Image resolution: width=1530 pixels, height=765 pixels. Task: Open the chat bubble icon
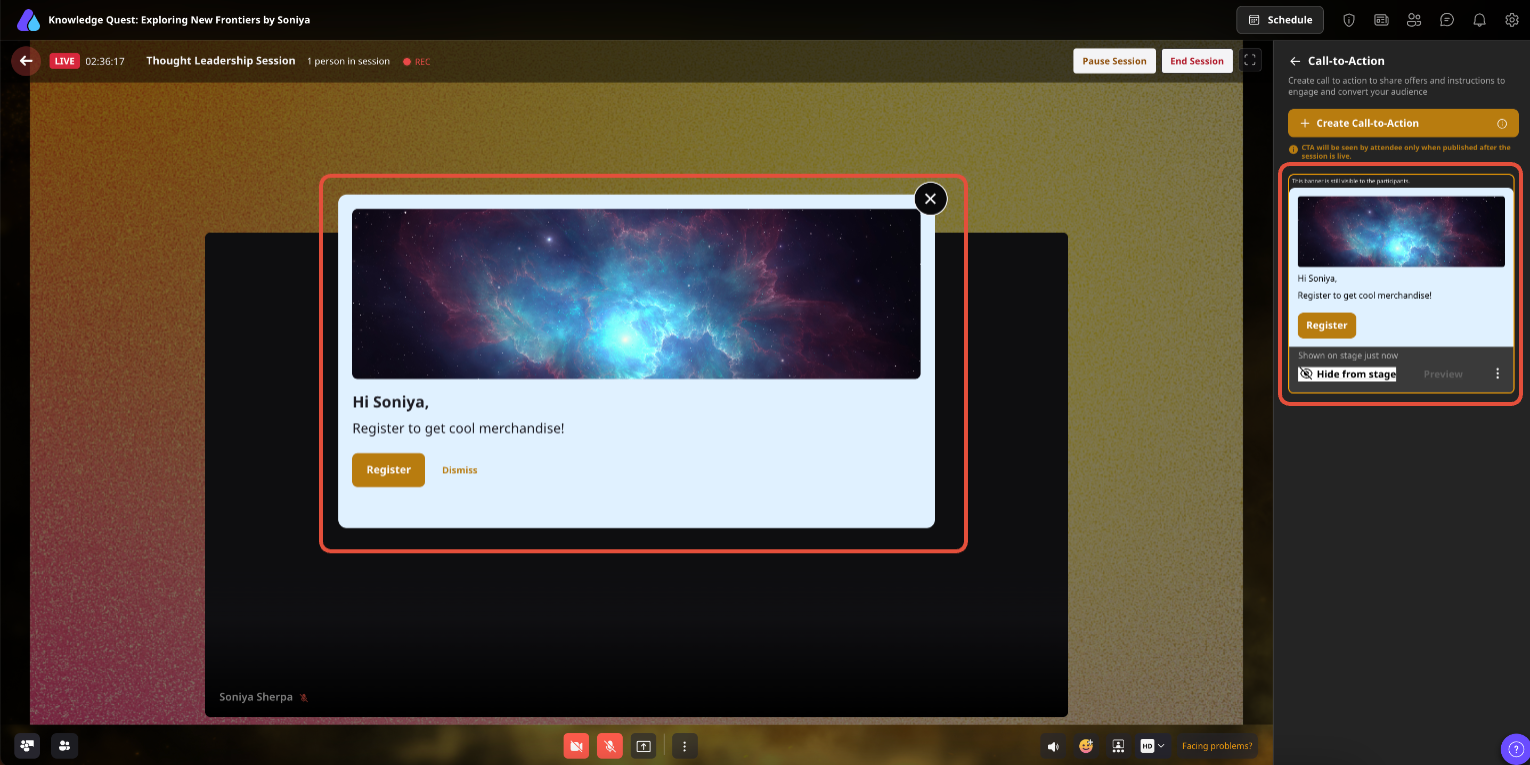click(1447, 19)
